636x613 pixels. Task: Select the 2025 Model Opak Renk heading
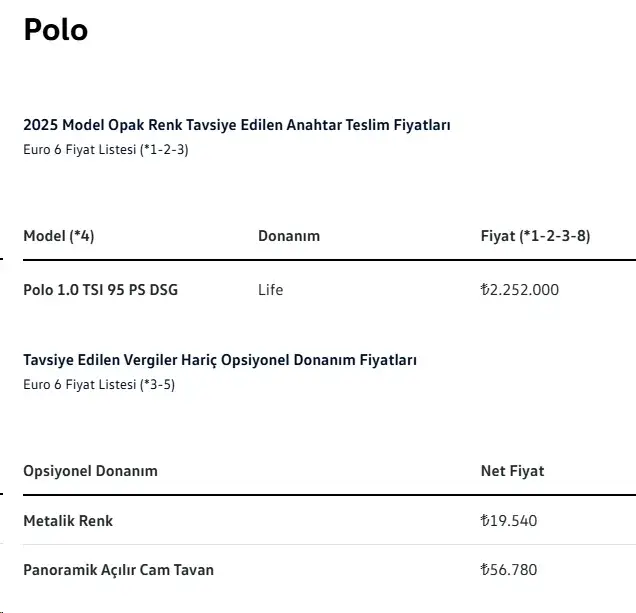tap(237, 125)
